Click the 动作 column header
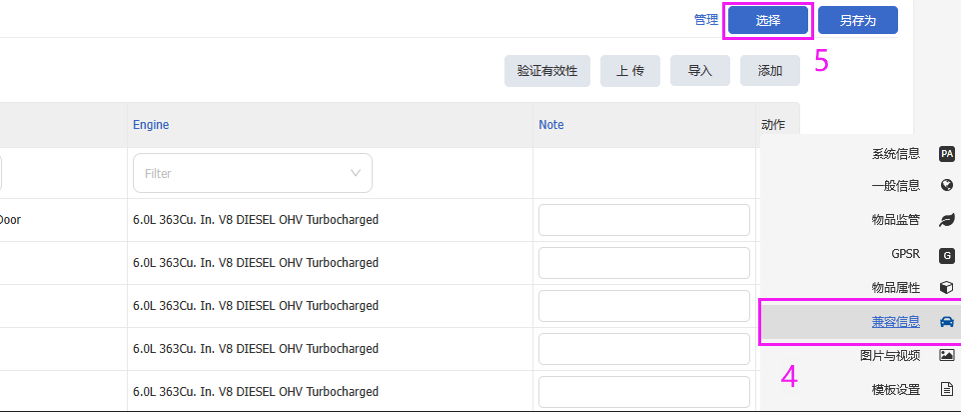This screenshot has width=961, height=412. (772, 124)
